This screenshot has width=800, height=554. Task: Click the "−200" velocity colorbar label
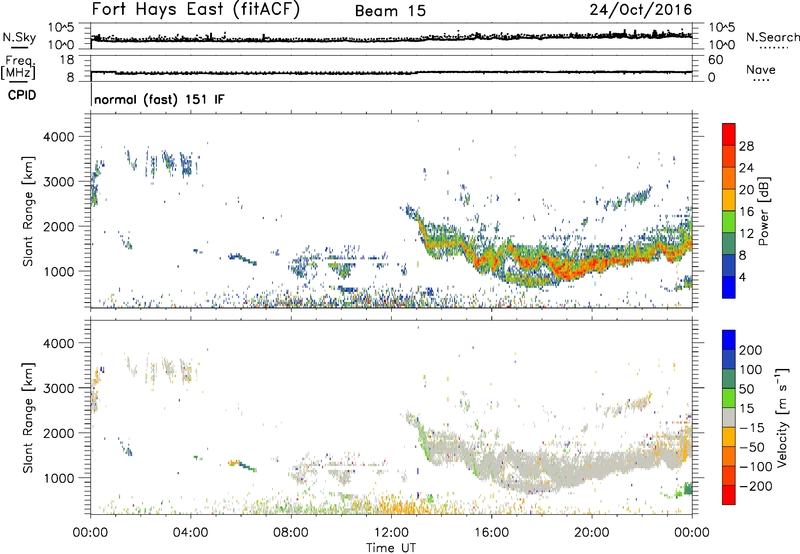click(756, 486)
